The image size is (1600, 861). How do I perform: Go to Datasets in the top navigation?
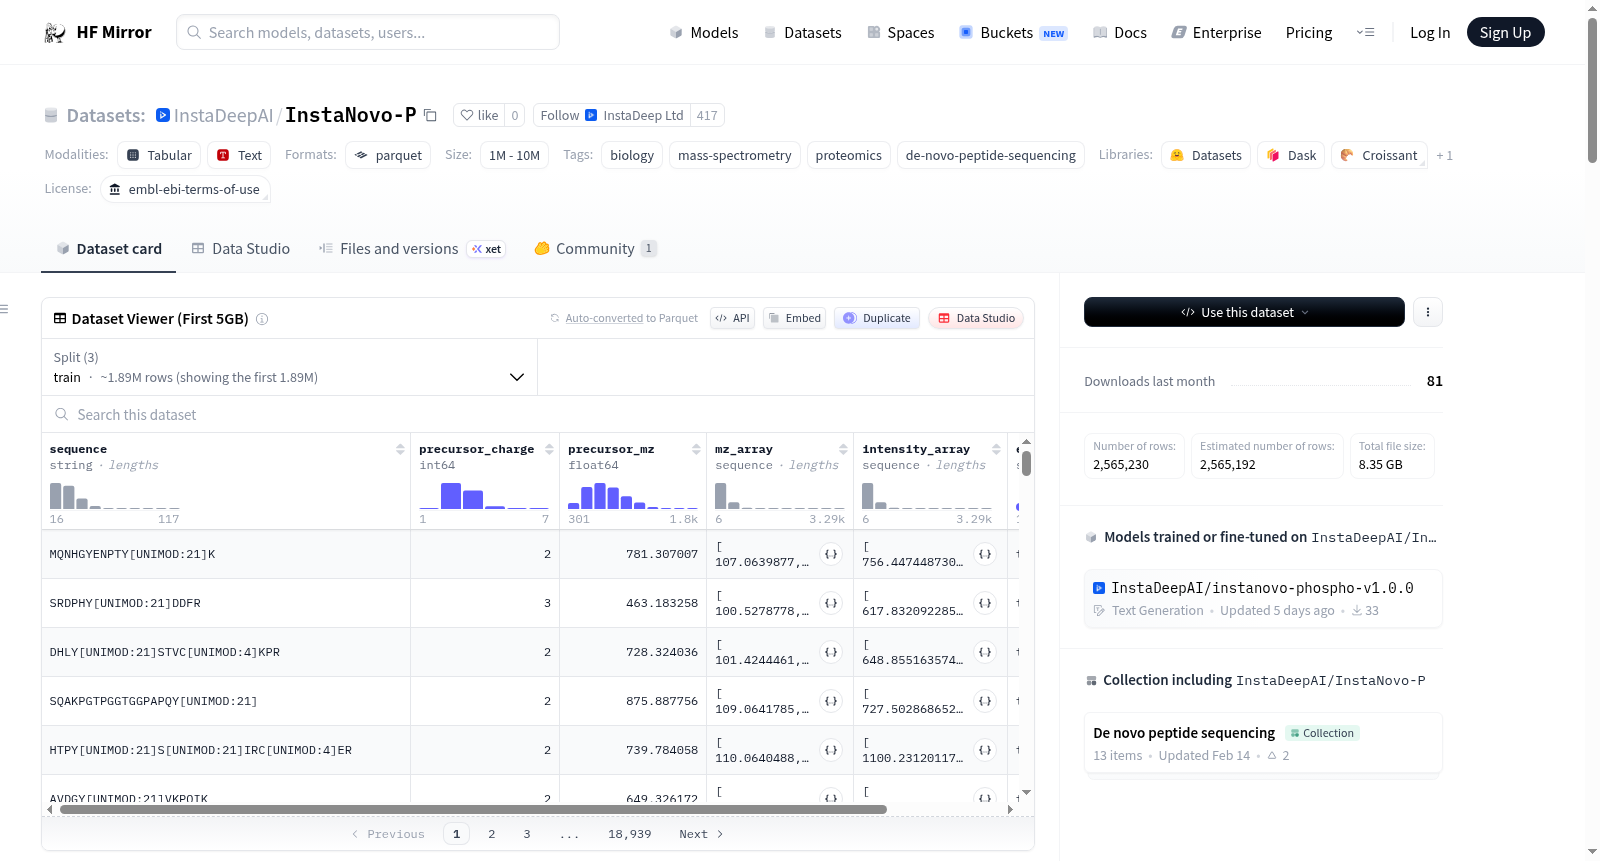coord(802,32)
